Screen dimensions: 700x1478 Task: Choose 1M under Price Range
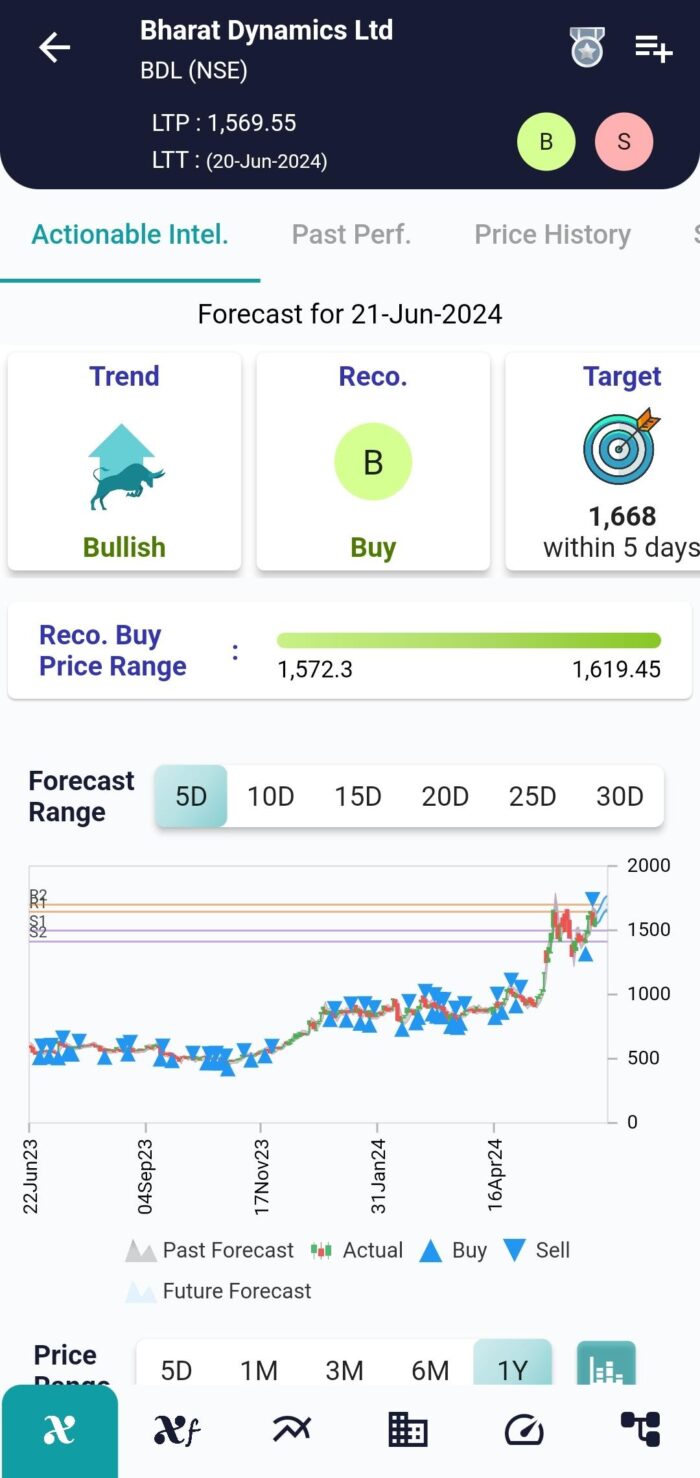pos(261,1371)
